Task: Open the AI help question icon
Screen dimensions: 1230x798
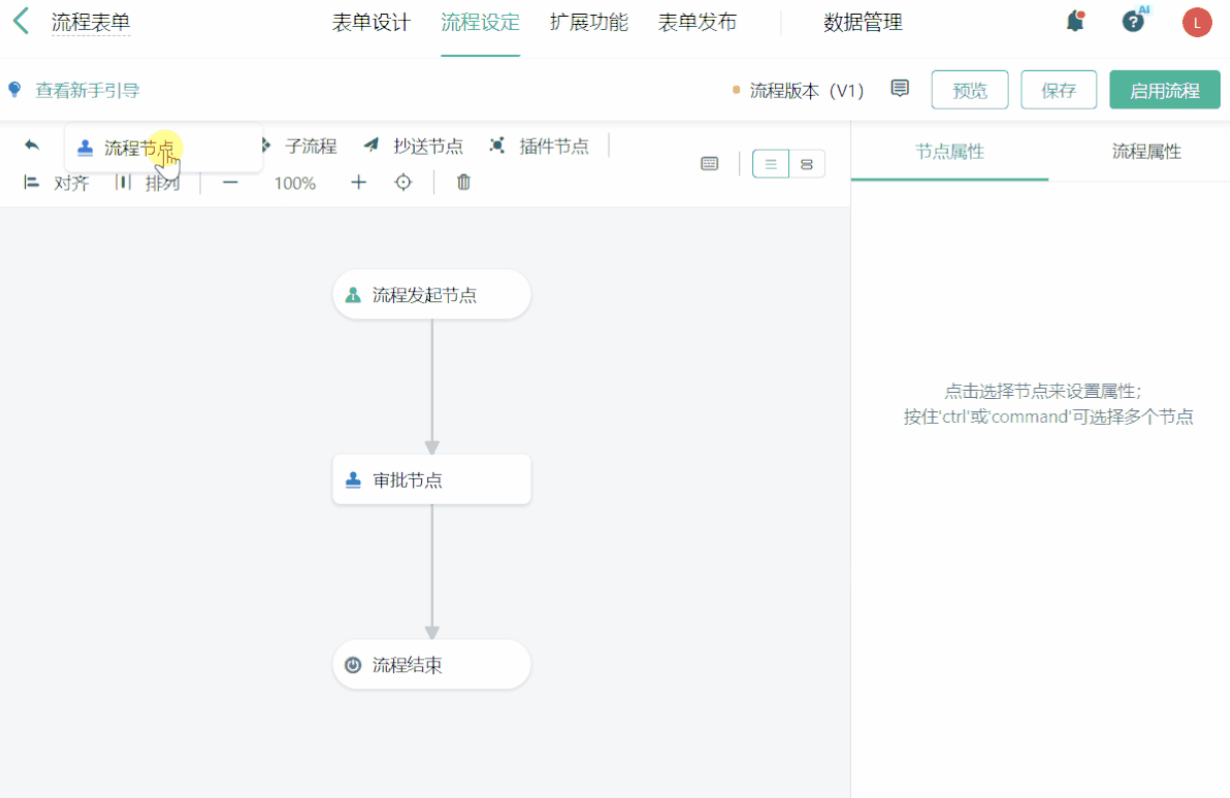Action: click(x=1134, y=21)
